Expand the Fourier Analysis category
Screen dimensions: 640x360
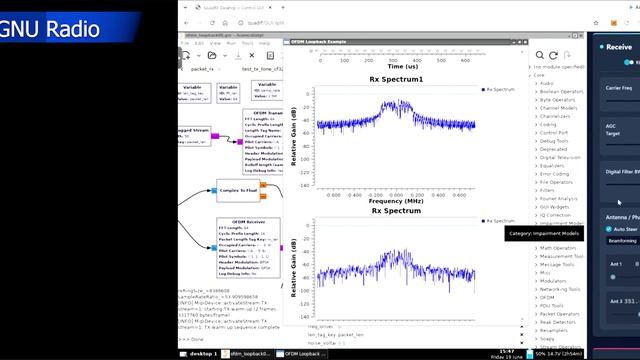point(536,199)
